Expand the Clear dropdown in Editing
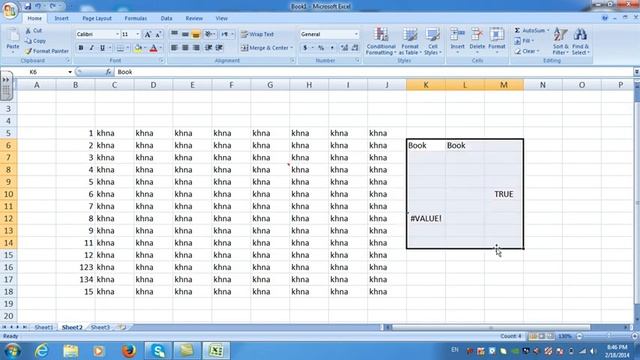This screenshot has width=640, height=360. click(538, 51)
